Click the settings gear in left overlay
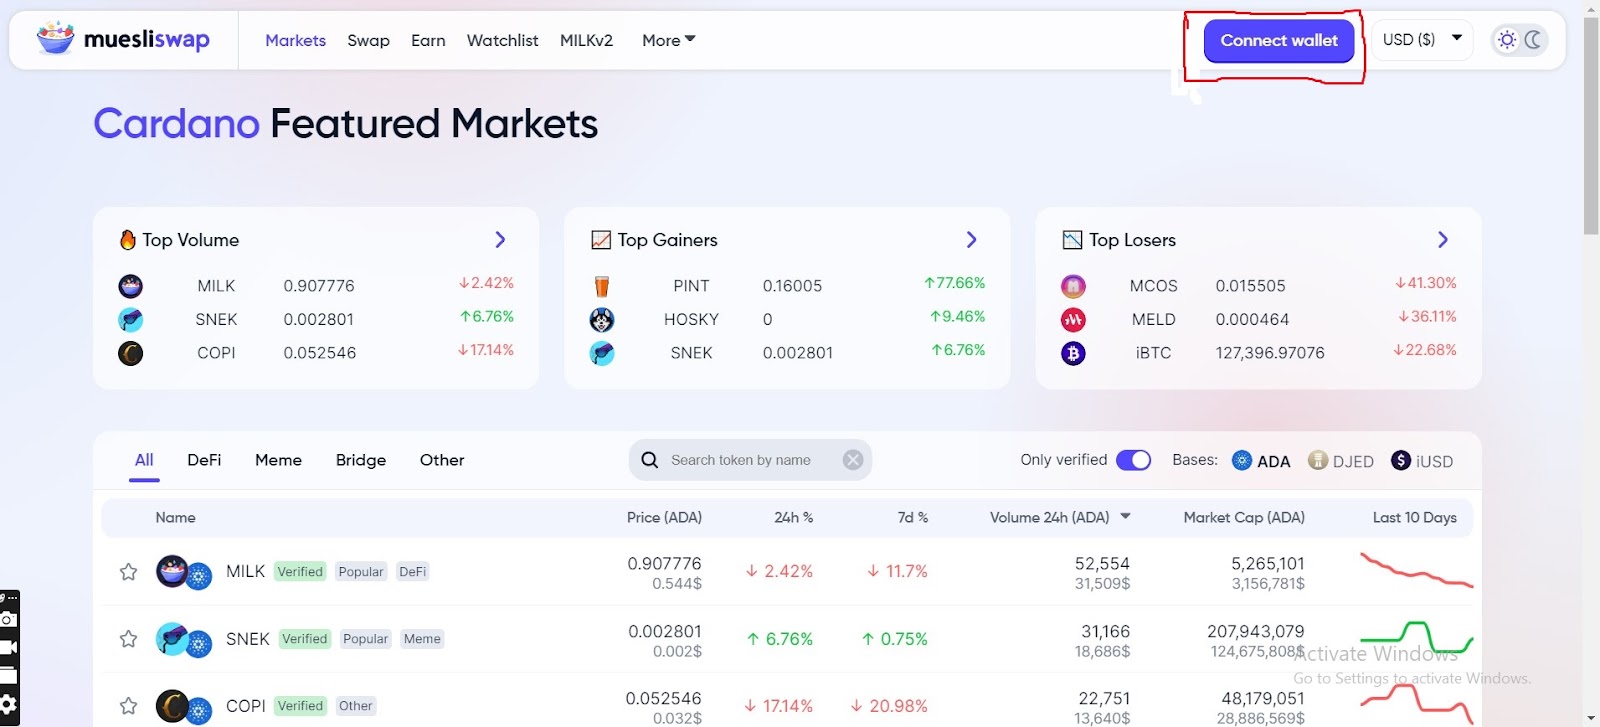The width and height of the screenshot is (1600, 727). [x=8, y=704]
